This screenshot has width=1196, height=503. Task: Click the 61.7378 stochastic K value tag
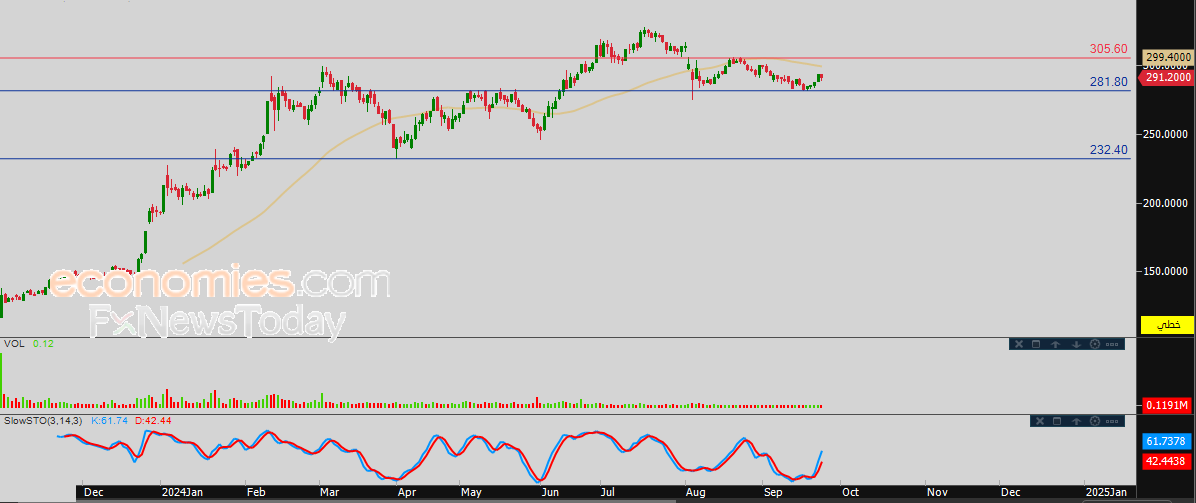click(x=1166, y=441)
